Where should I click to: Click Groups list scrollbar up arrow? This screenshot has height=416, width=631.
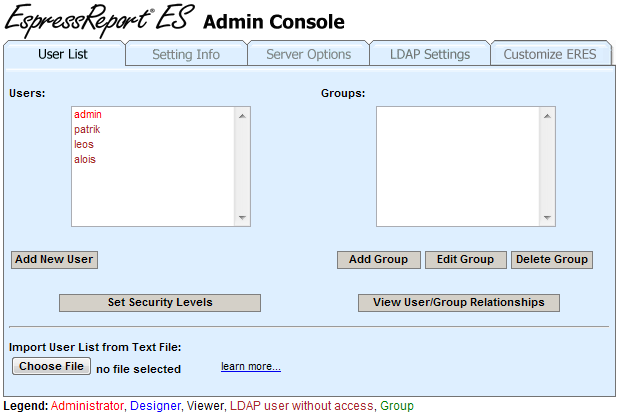point(547,116)
